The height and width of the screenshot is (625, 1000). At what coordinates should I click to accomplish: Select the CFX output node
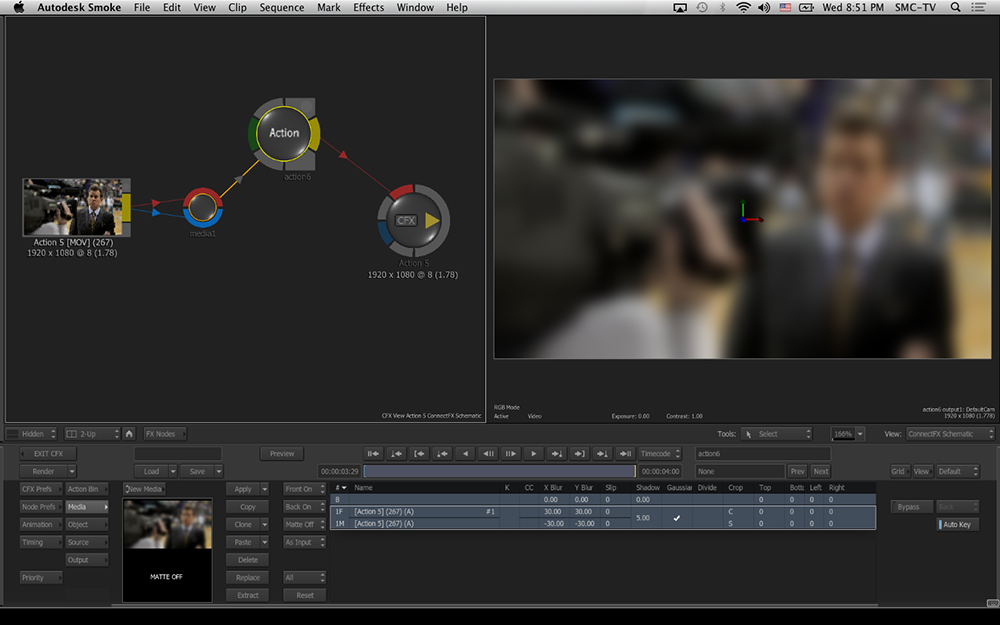[412, 220]
